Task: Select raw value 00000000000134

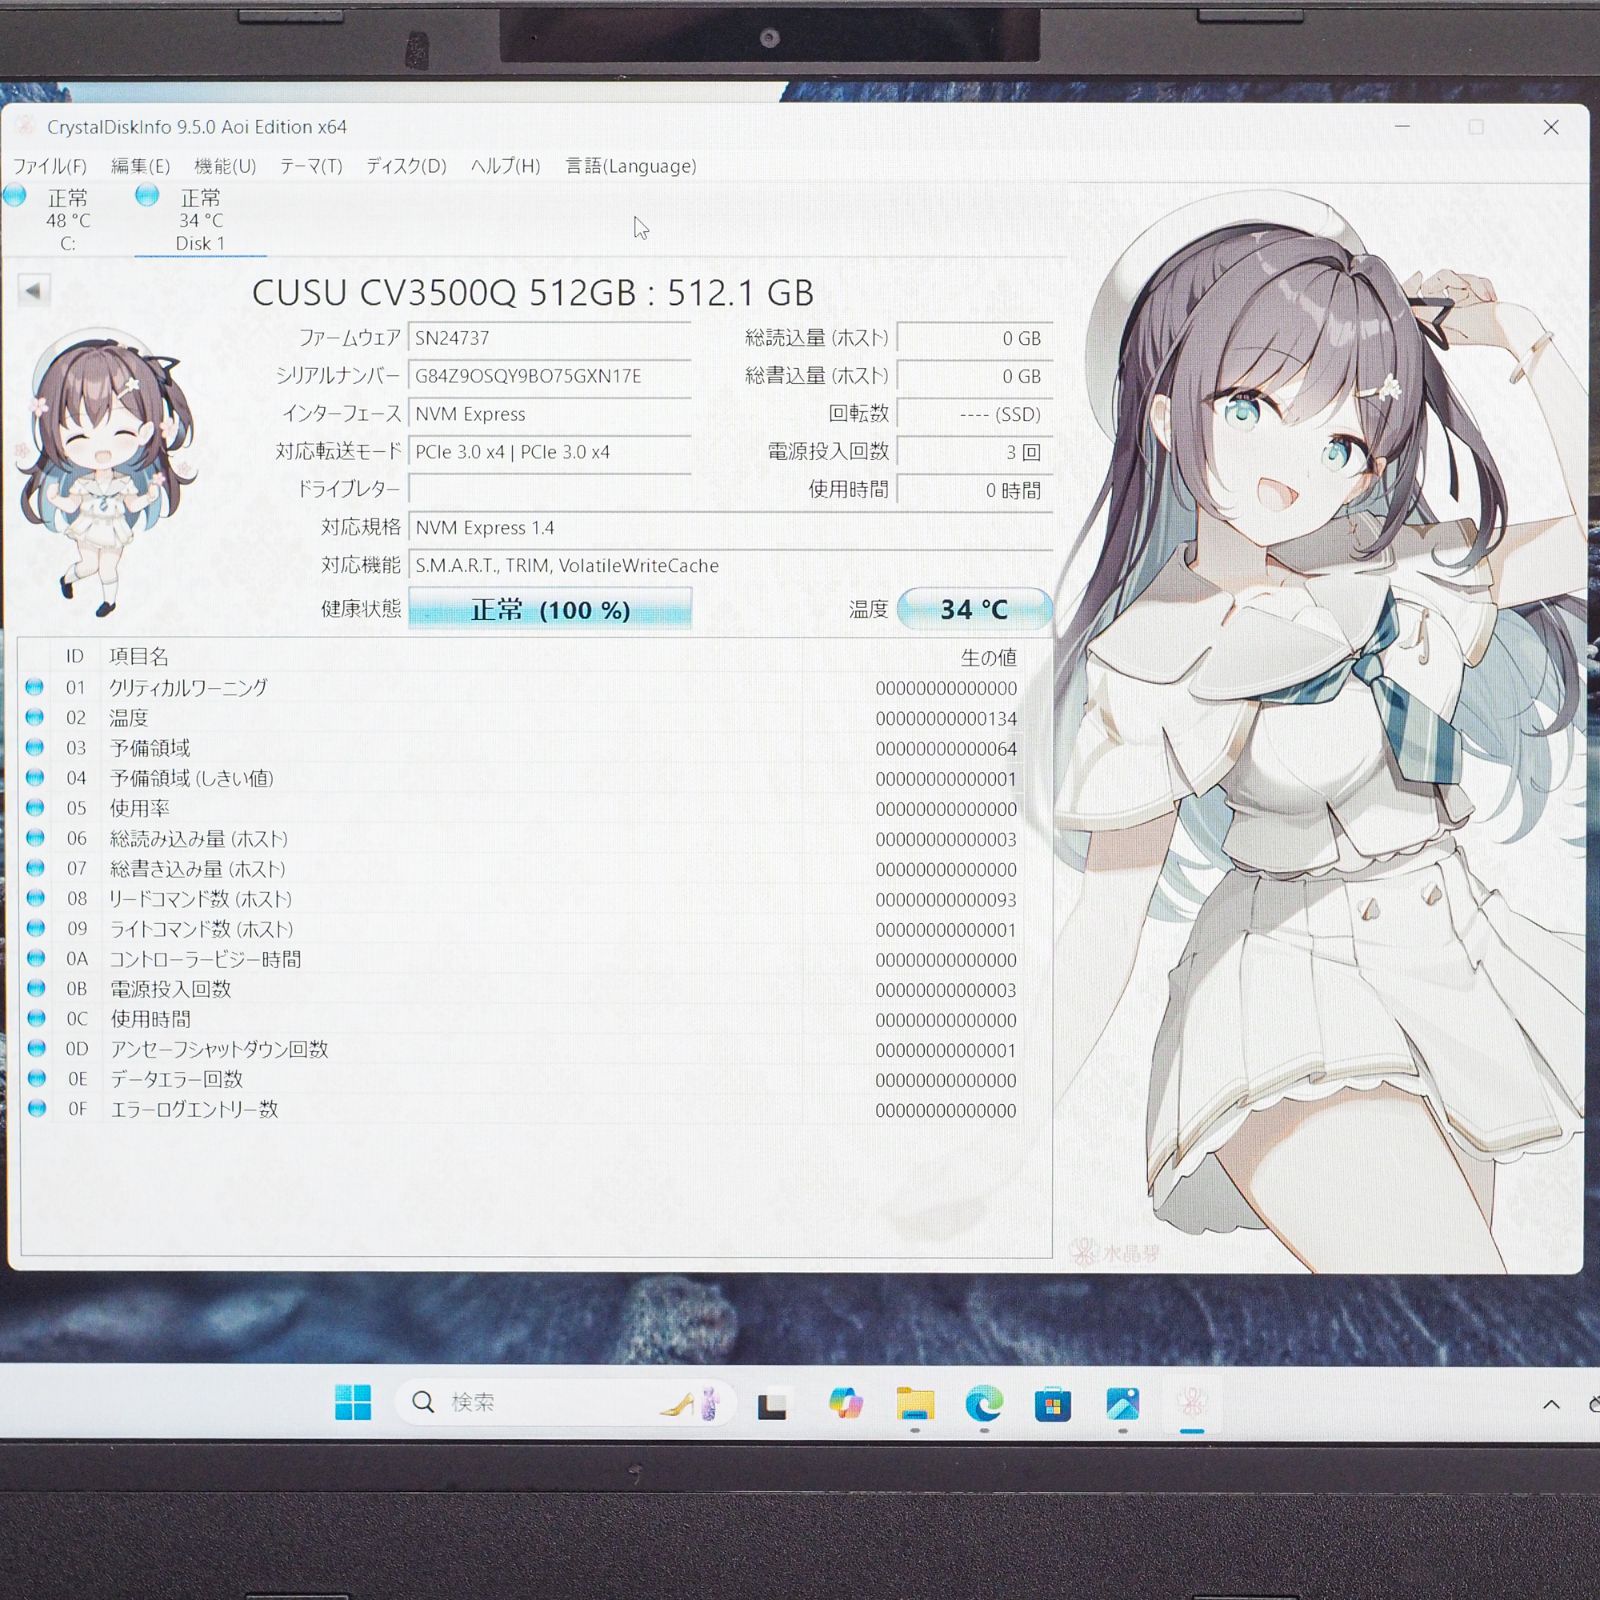Action: tap(946, 719)
